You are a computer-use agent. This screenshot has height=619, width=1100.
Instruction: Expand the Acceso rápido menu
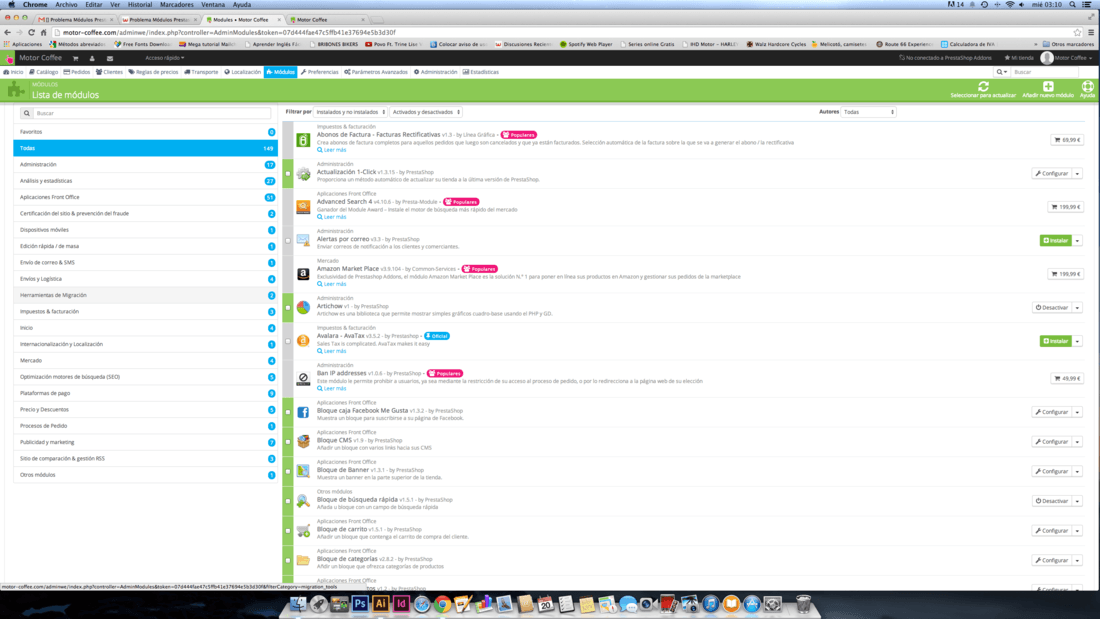(x=165, y=58)
